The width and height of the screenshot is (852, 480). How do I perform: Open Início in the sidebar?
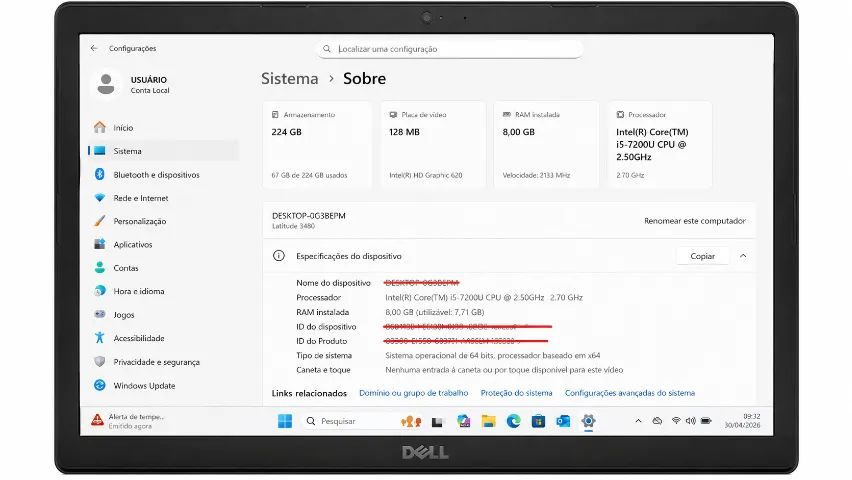[x=163, y=128]
